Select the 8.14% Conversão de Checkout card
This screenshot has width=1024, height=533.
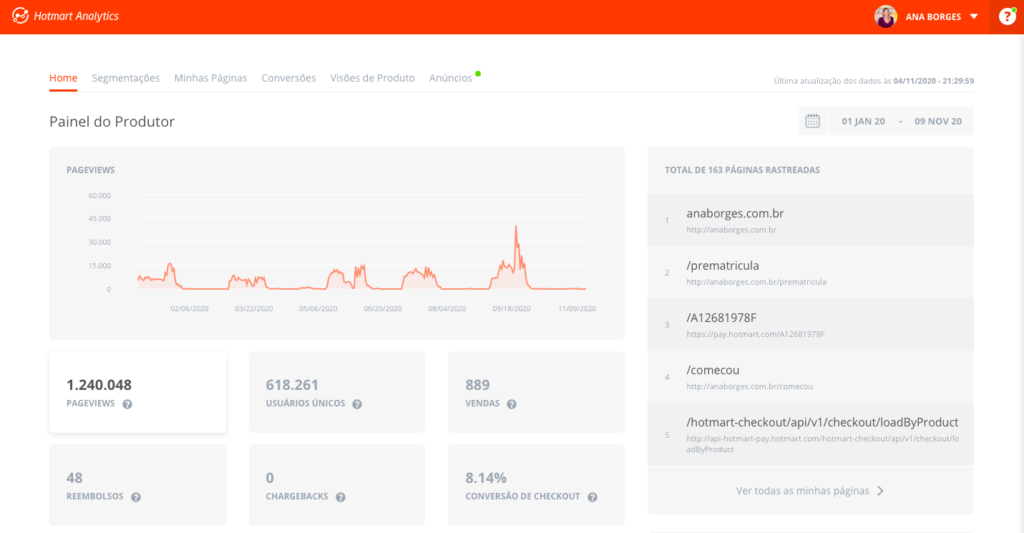pos(536,485)
